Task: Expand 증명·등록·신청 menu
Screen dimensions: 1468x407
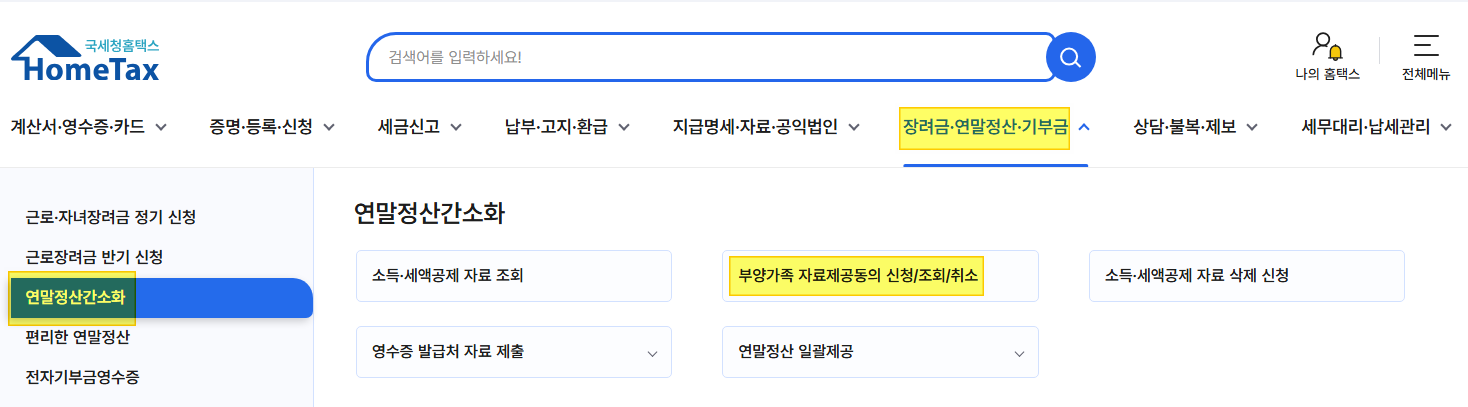Action: pyautogui.click(x=272, y=127)
